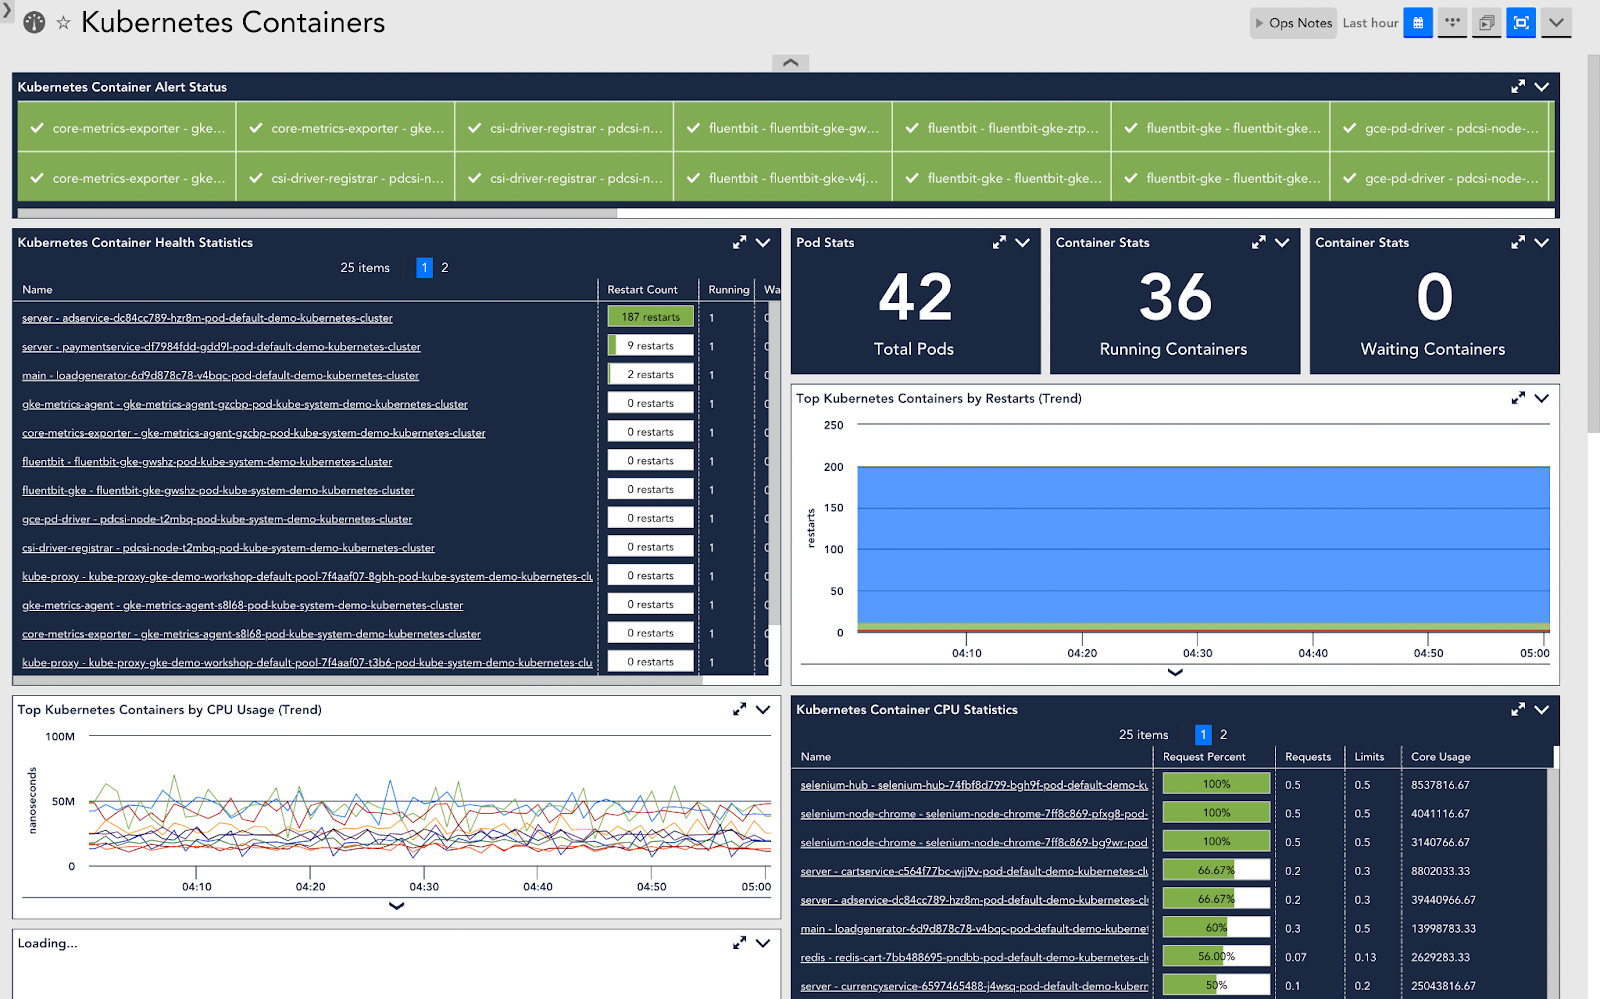The image size is (1600, 999).
Task: Click the dashboard slideshow icon in toolbar
Action: pos(1486,22)
